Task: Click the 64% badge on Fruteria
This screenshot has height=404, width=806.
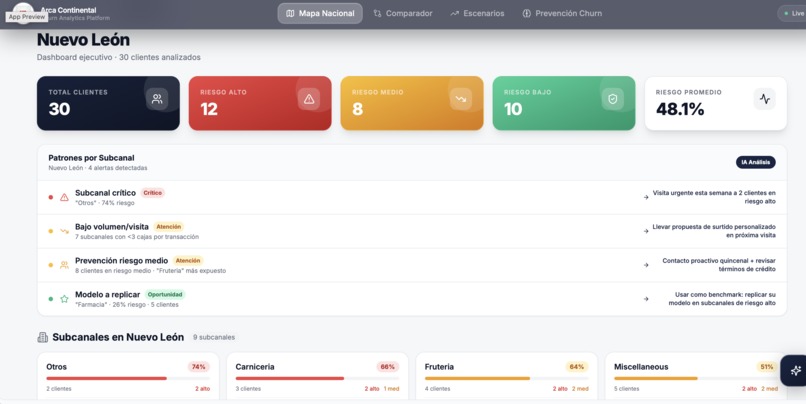Action: click(x=577, y=367)
